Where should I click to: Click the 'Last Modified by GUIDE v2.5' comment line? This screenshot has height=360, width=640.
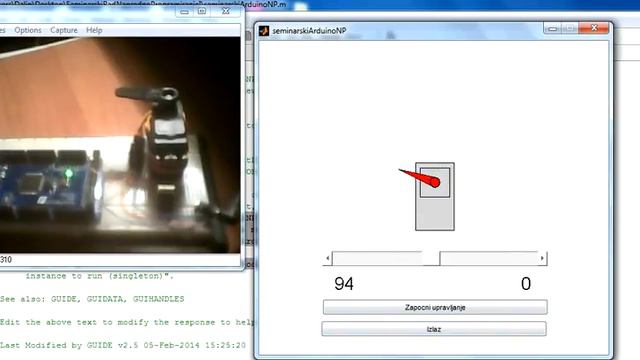tap(122, 345)
